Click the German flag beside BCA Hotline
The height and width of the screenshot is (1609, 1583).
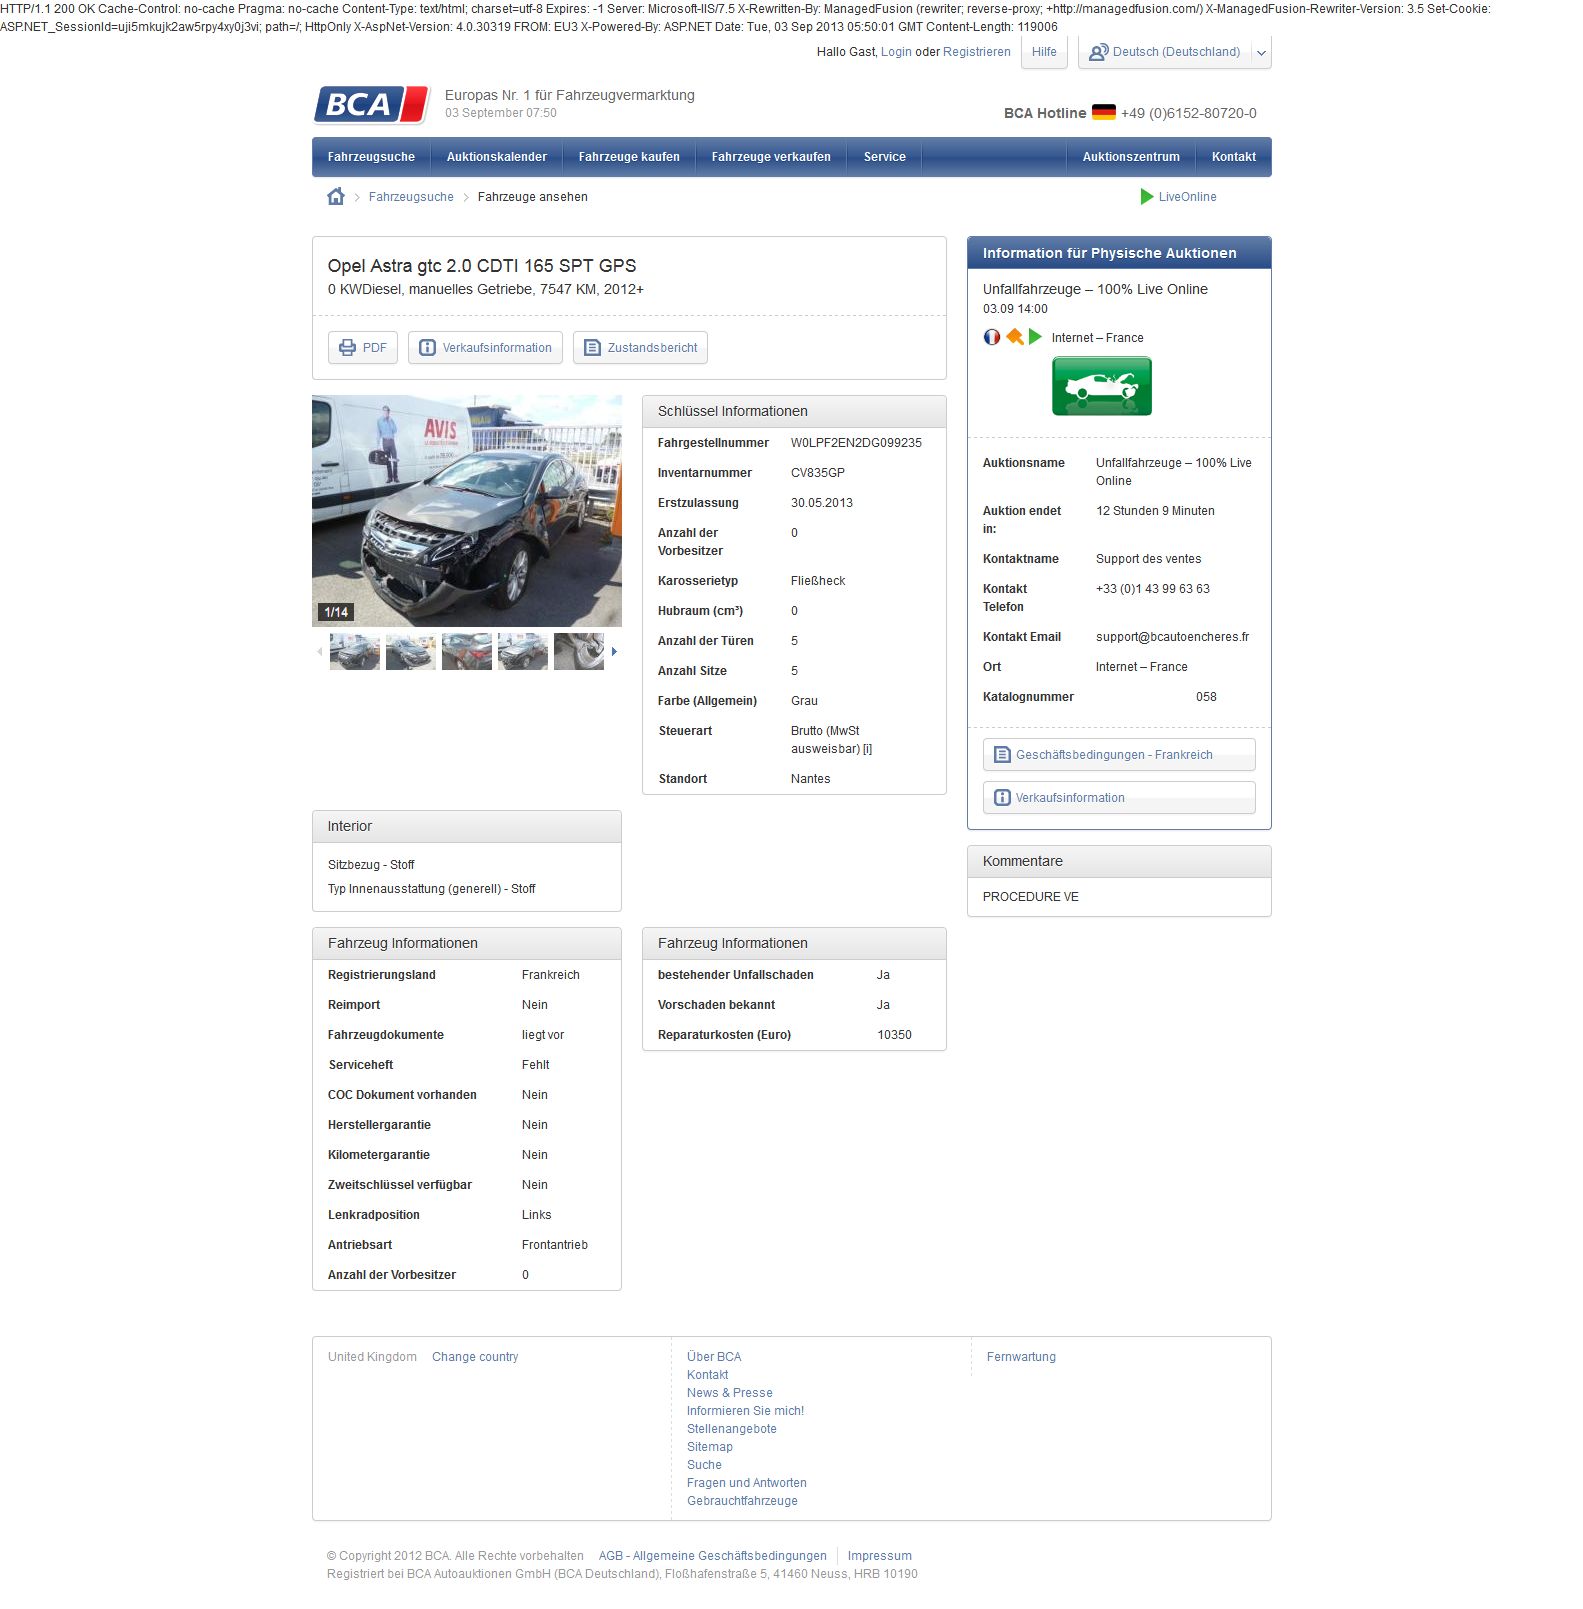[1103, 113]
